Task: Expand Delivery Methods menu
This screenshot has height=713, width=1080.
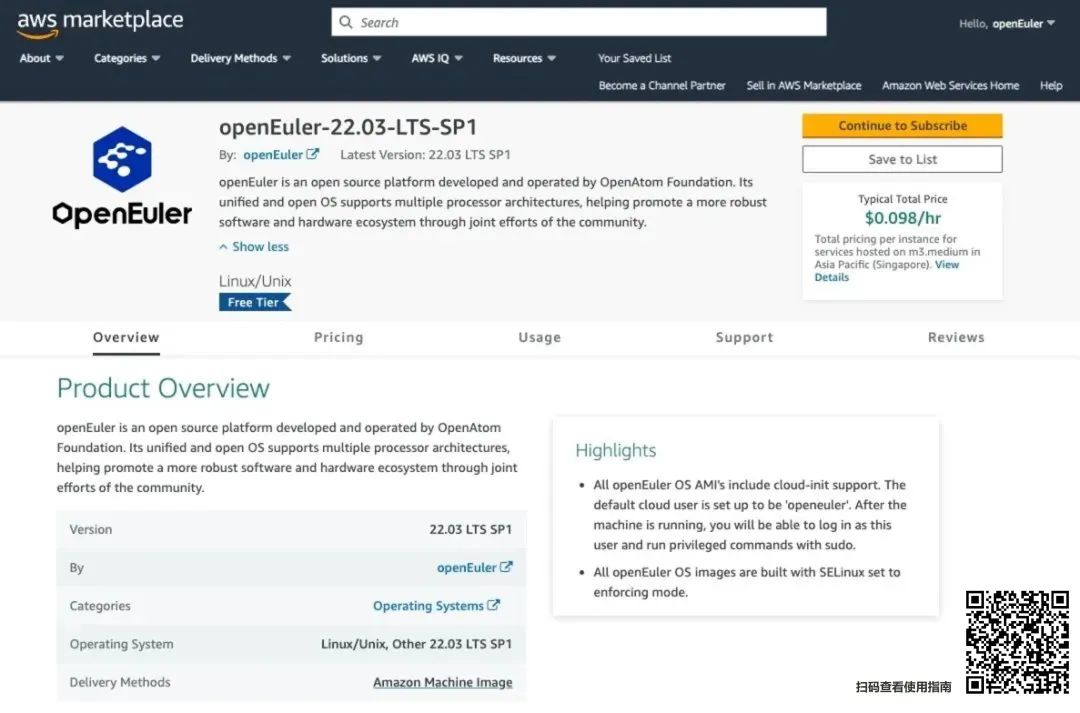Action: click(240, 58)
